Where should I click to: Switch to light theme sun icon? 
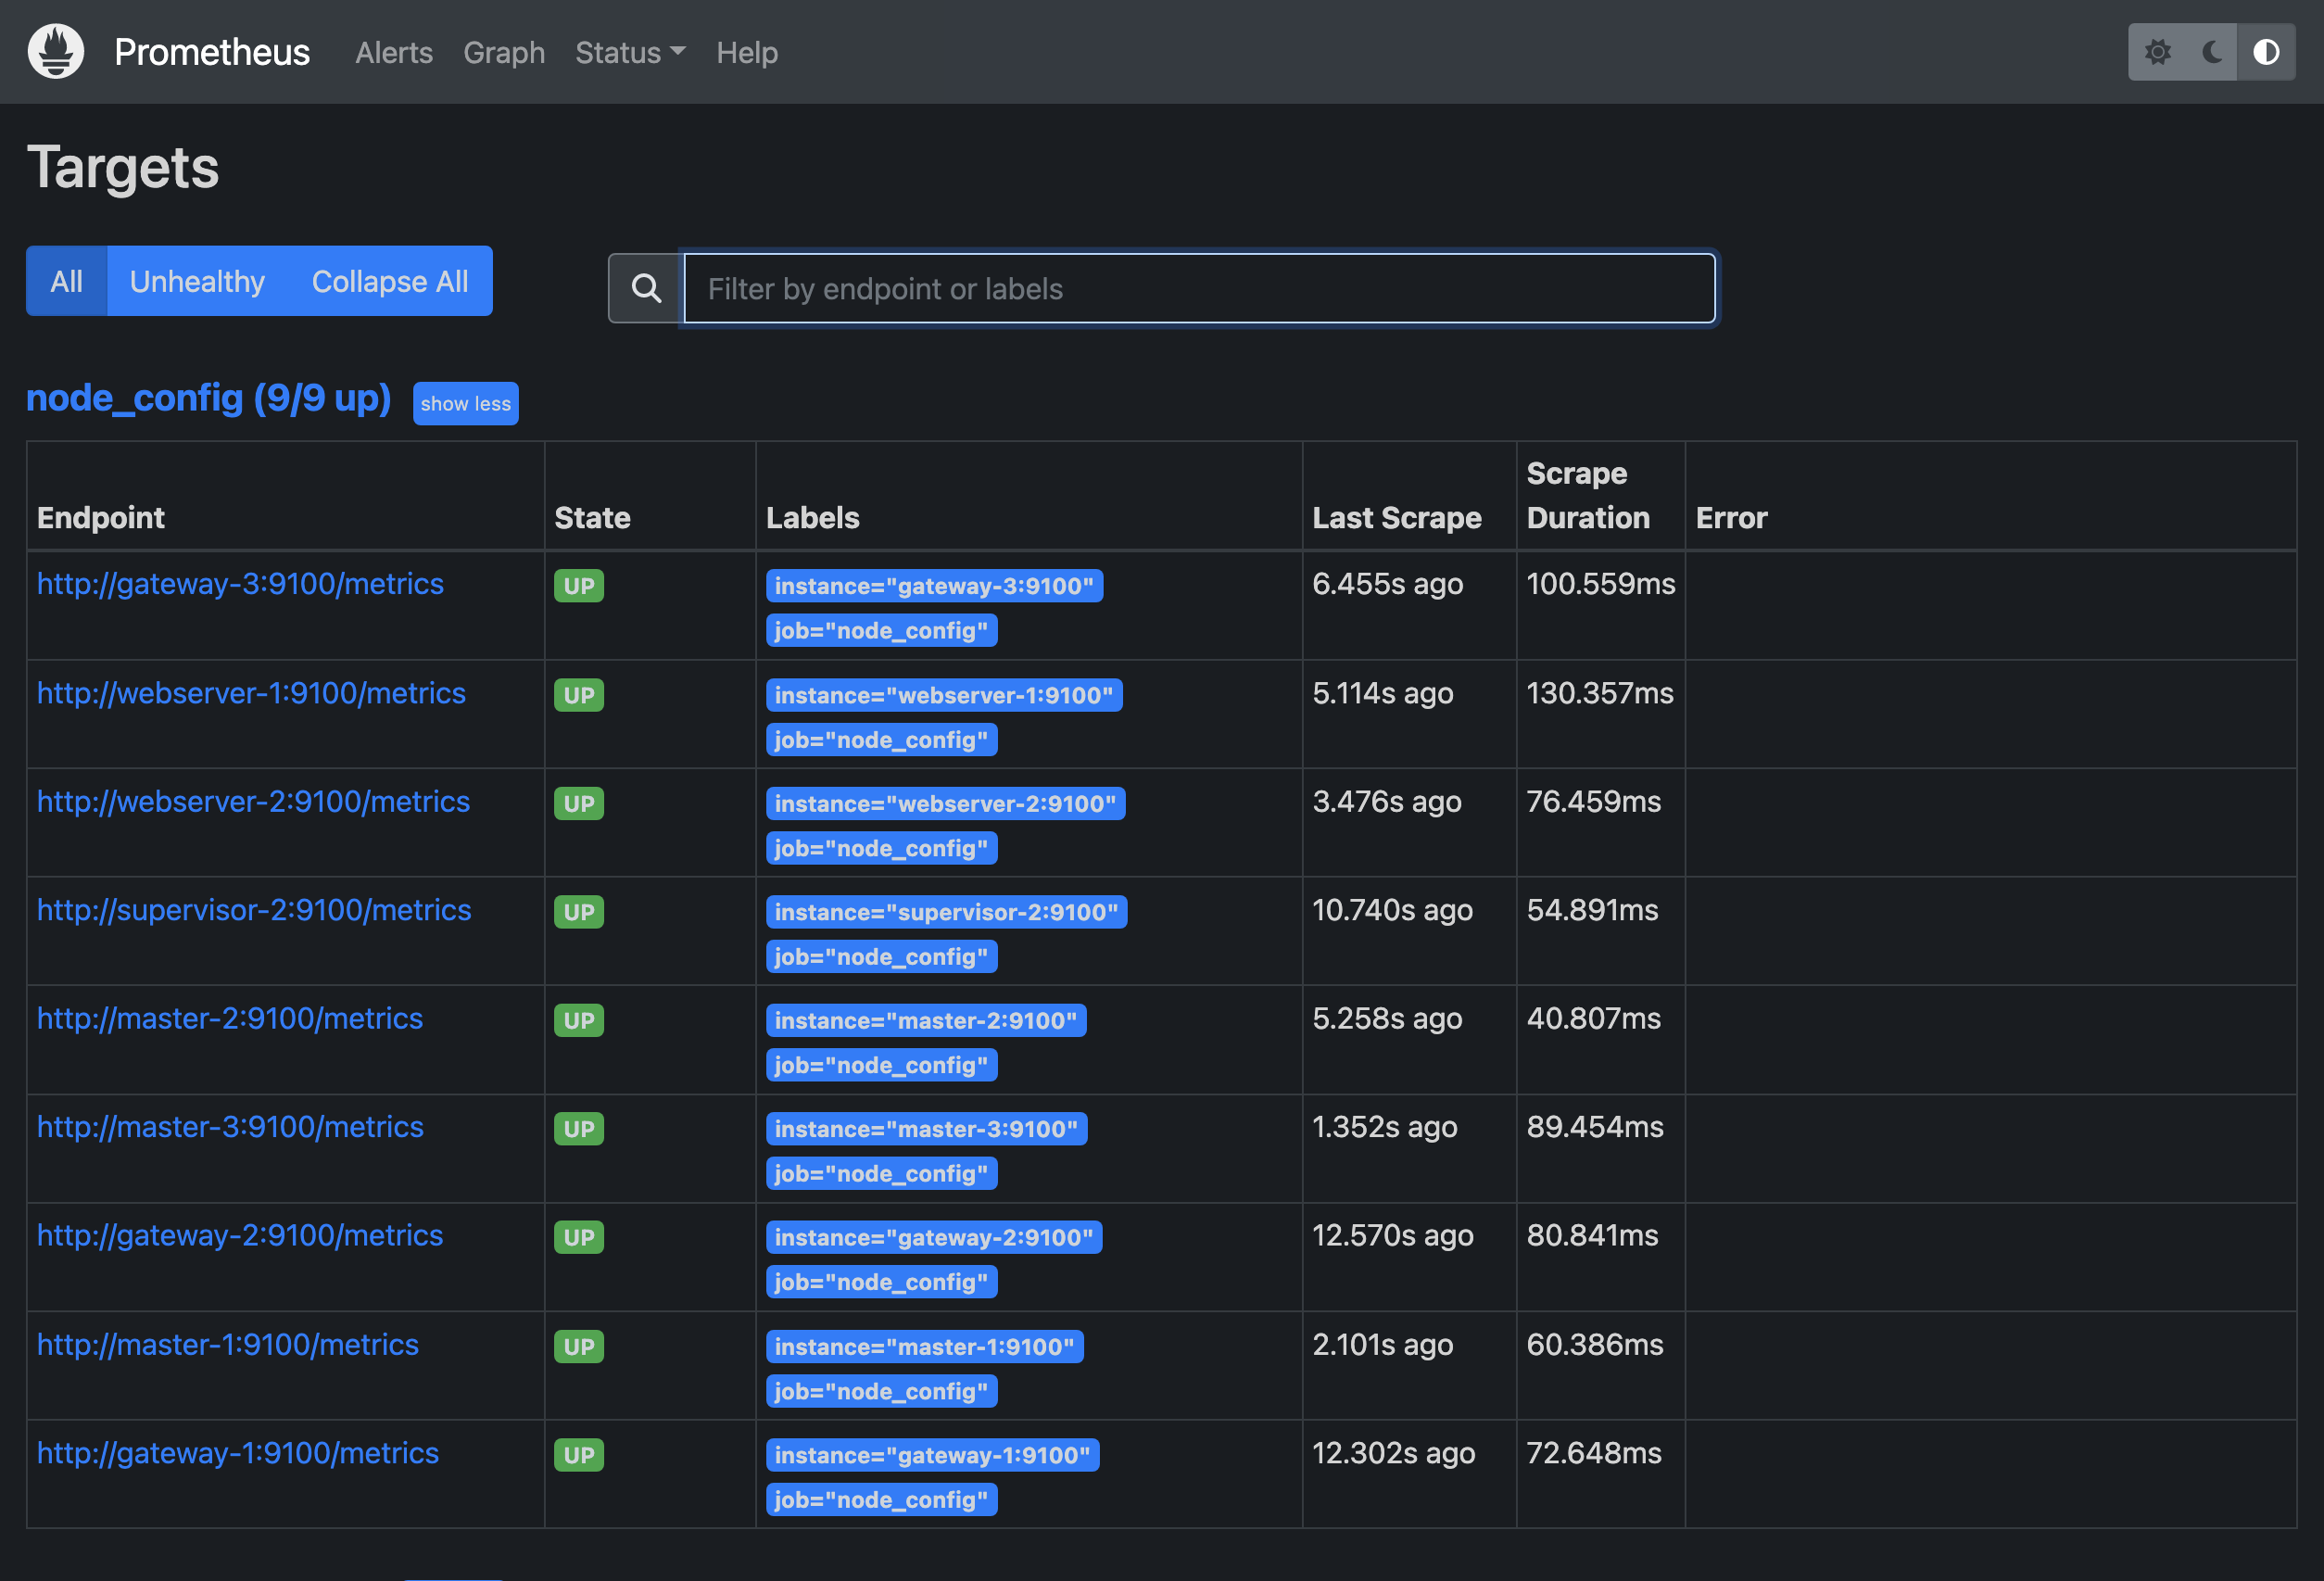[x=2157, y=52]
